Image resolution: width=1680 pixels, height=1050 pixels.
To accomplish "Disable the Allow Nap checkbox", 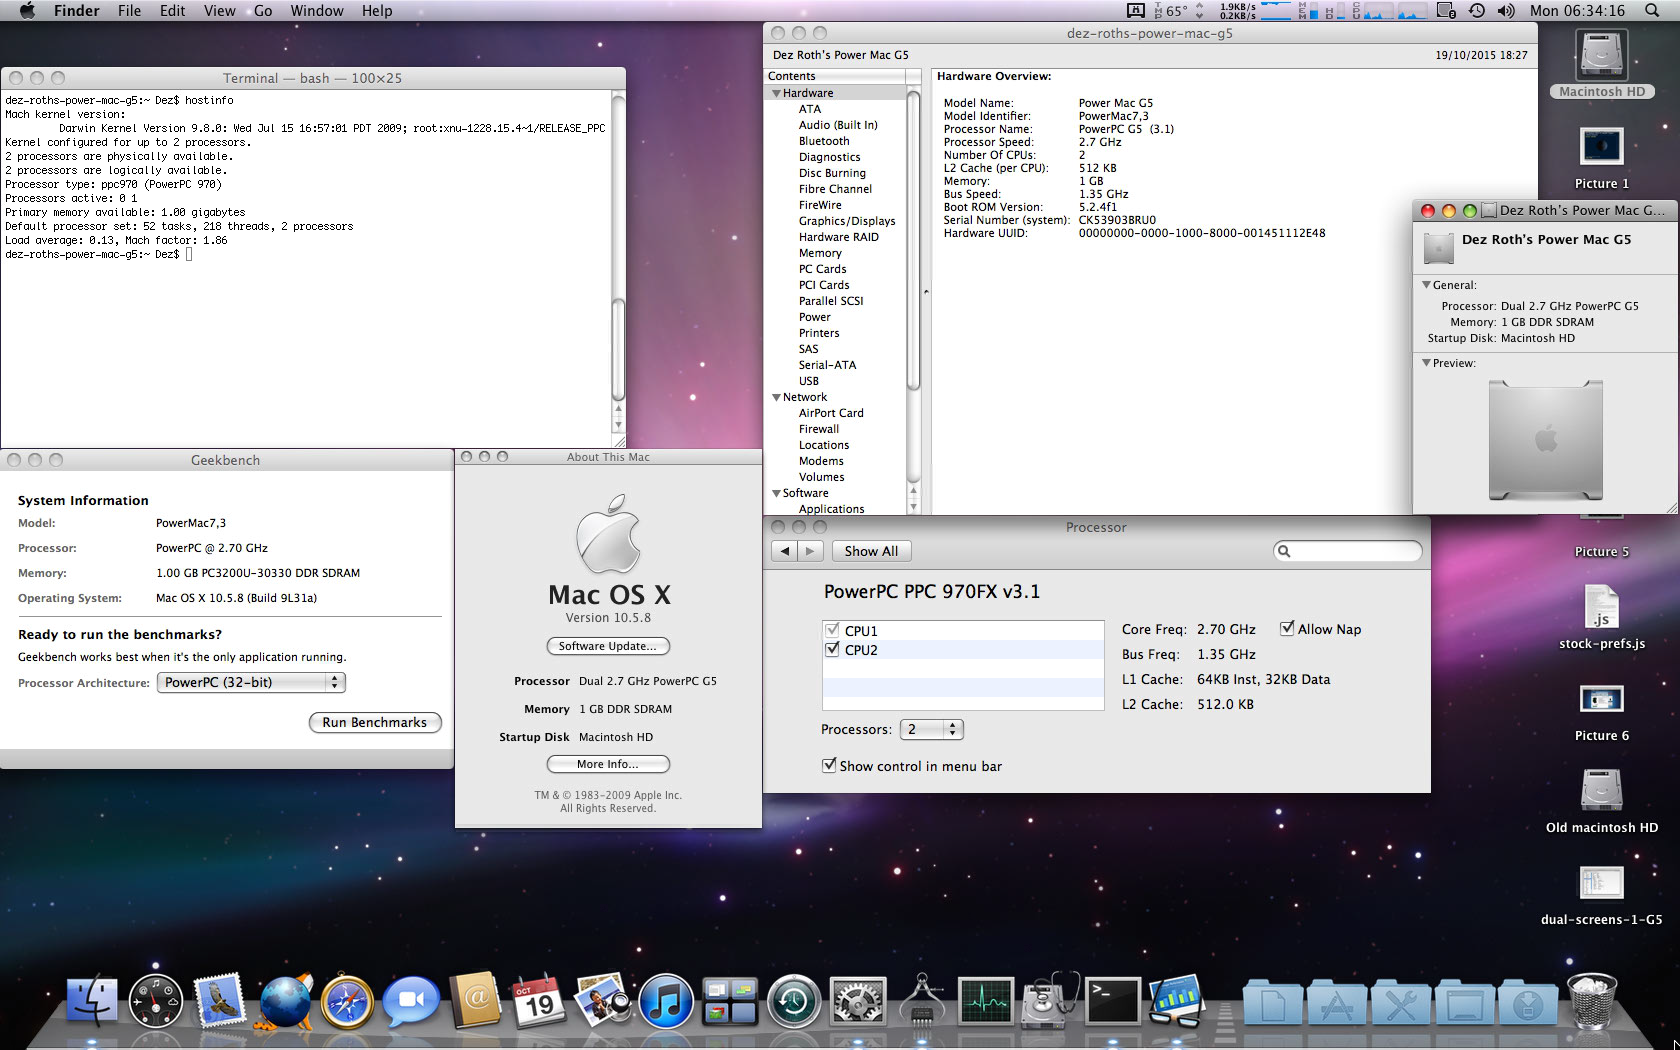I will tap(1287, 628).
